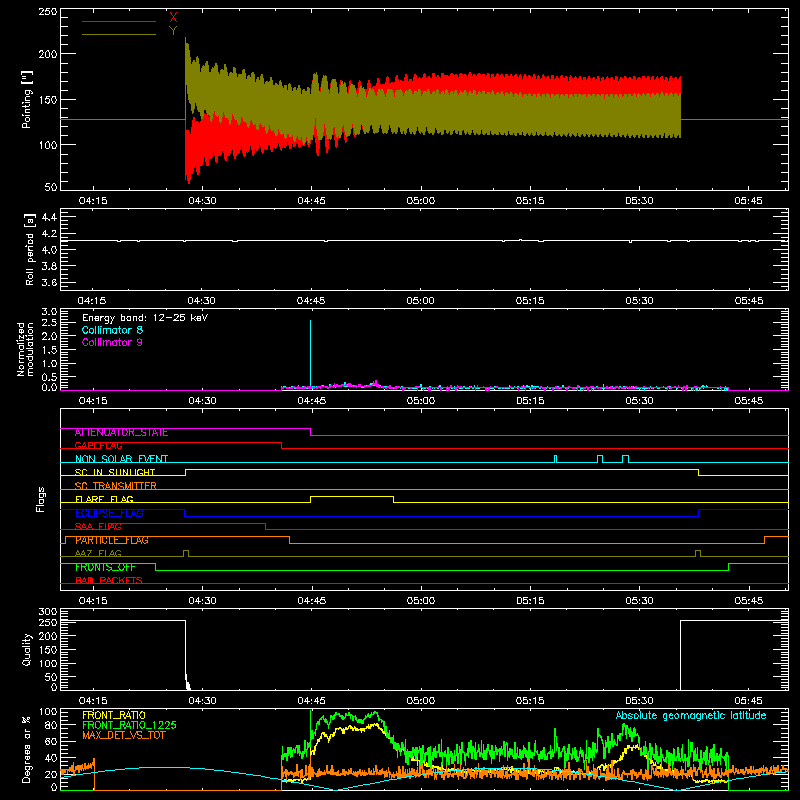
Task: Click the SC_TRANSMITTER flag label
Action: (x=116, y=486)
